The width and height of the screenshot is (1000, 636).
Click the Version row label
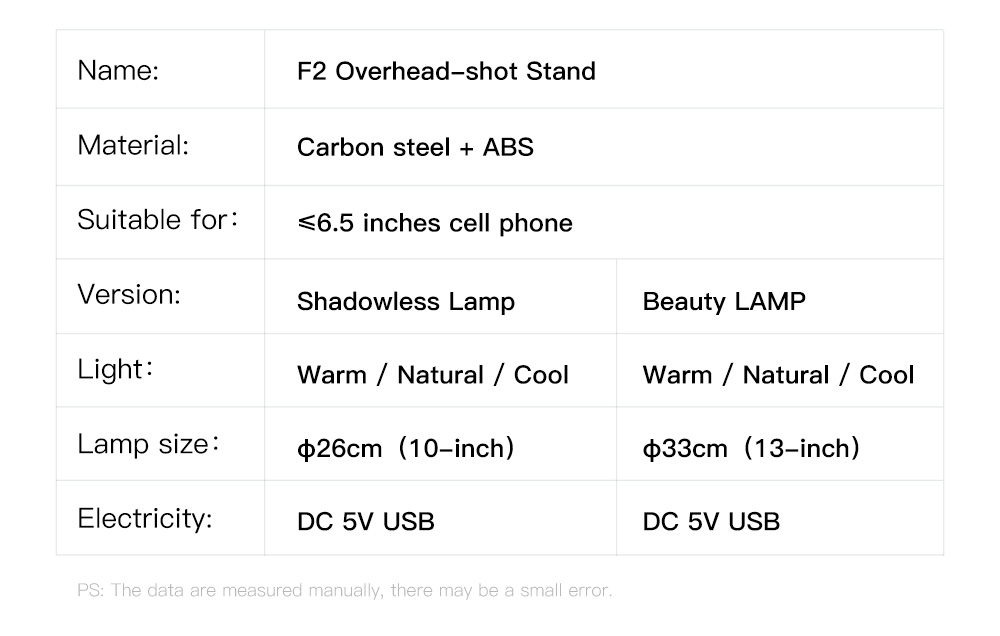point(129,295)
